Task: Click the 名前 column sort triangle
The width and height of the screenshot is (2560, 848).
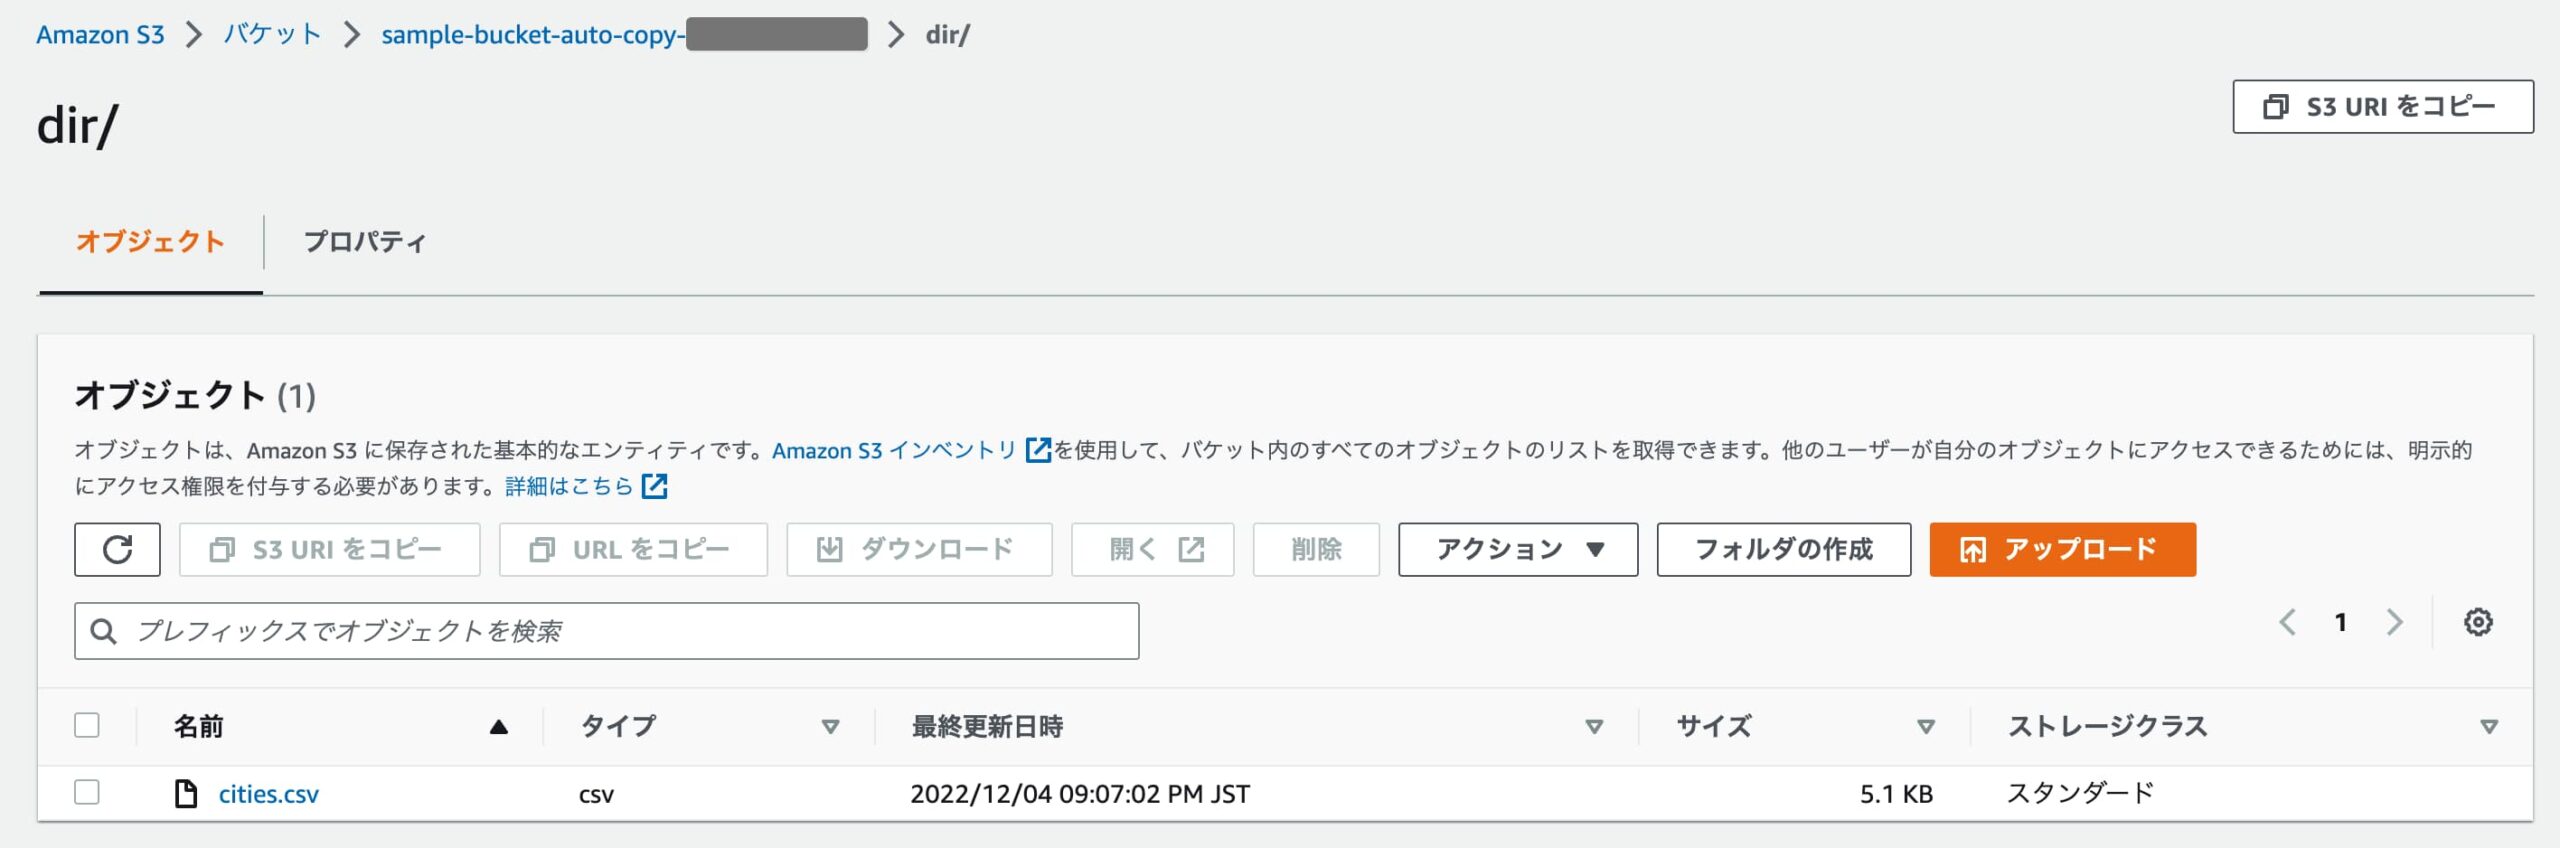Action: pos(498,726)
